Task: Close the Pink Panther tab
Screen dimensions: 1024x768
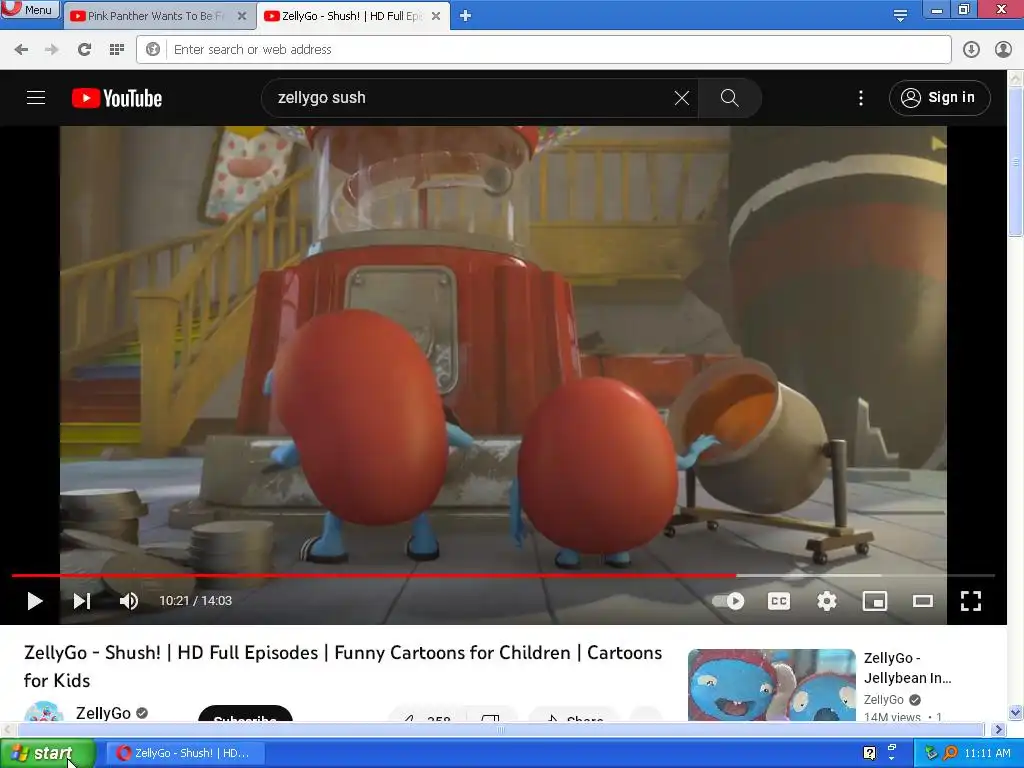Action: click(x=242, y=16)
